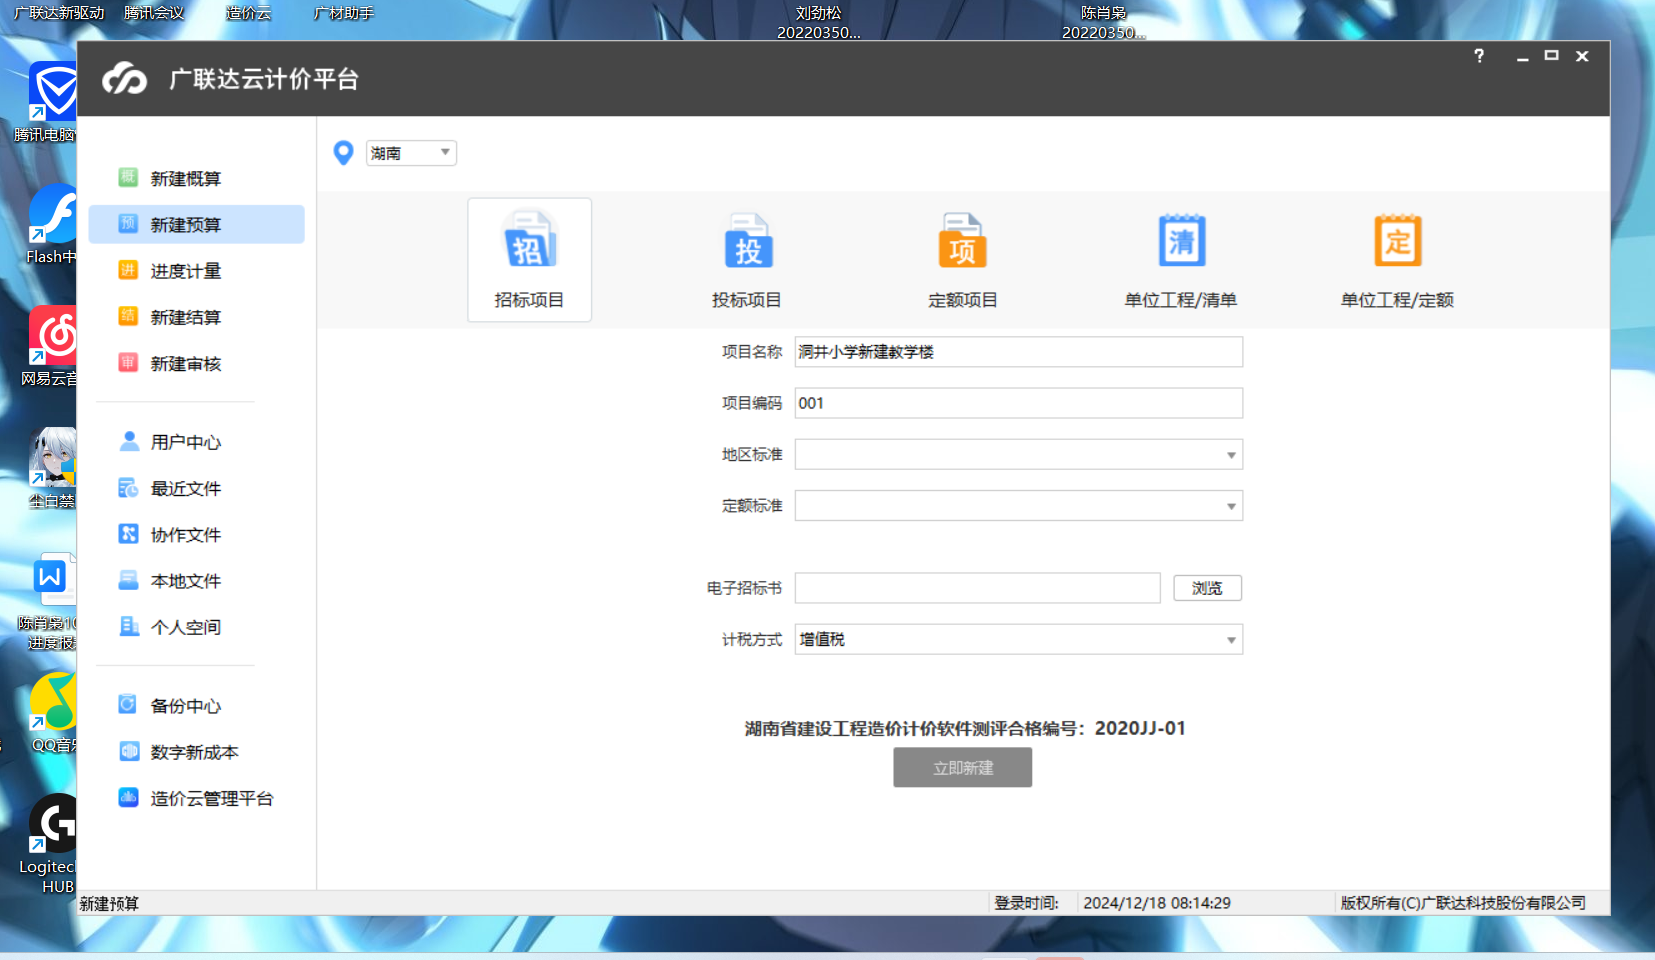The height and width of the screenshot is (960, 1655).
Task: Click the 备份中心 icon
Action: click(128, 704)
